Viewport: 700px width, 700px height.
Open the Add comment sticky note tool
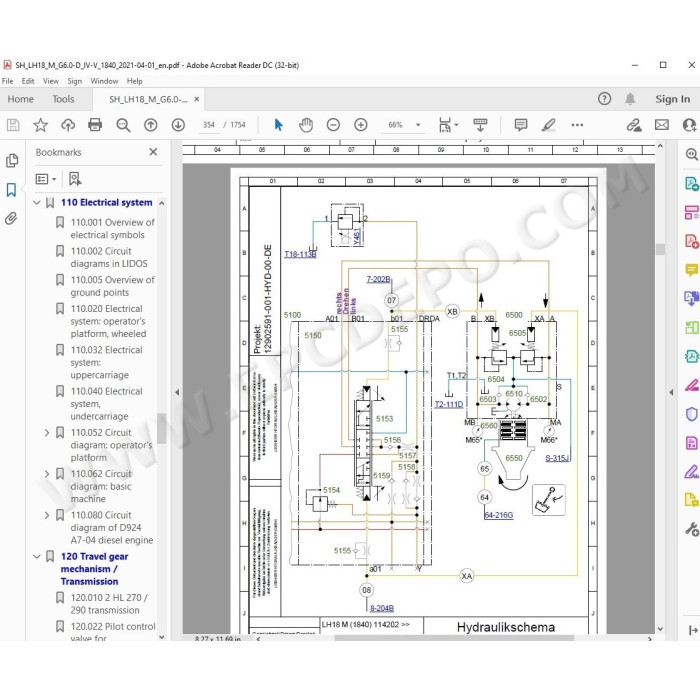coord(521,125)
